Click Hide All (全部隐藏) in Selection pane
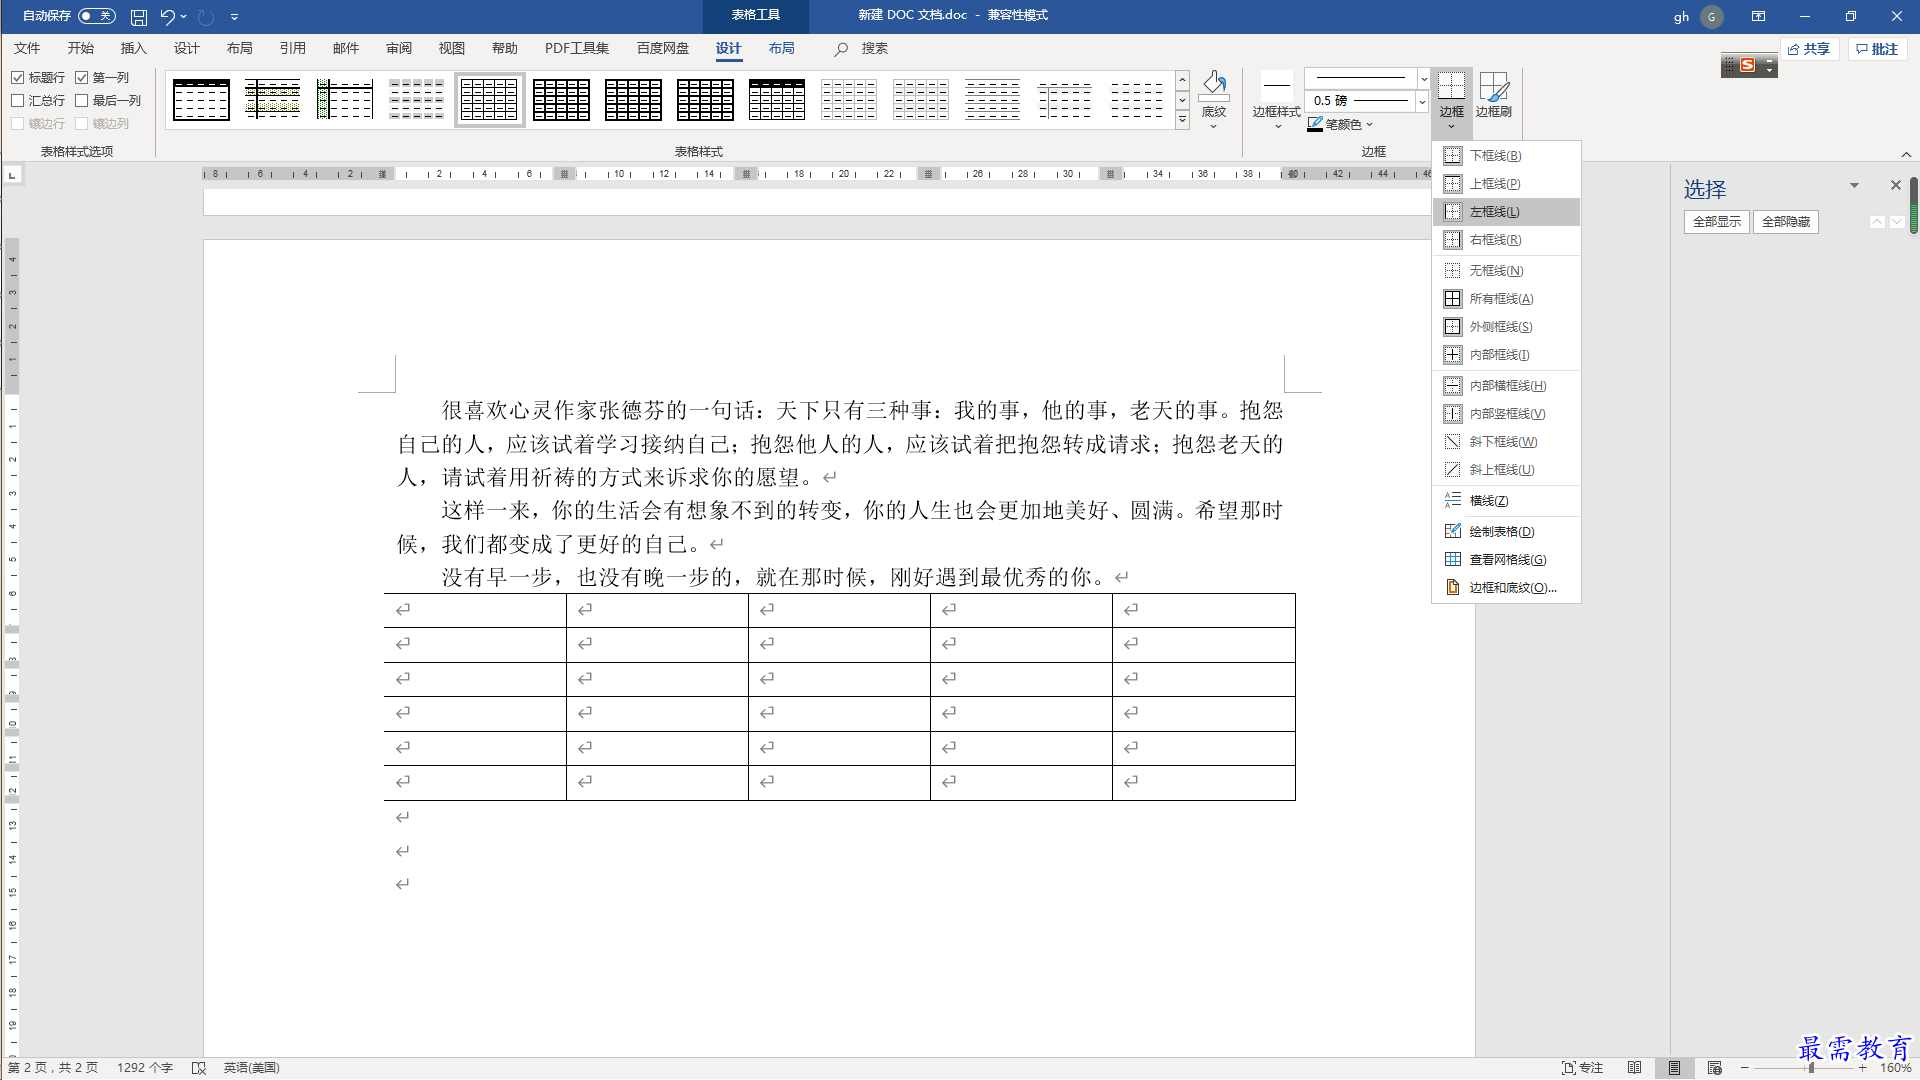Viewport: 1920px width, 1080px height. [x=1785, y=222]
